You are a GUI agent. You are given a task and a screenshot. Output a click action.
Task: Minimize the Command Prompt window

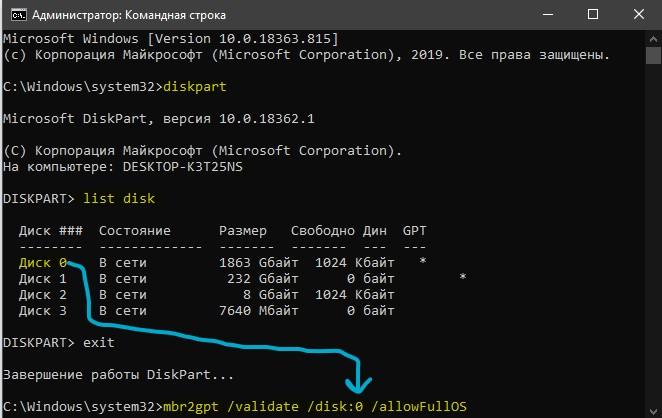[x=548, y=15]
